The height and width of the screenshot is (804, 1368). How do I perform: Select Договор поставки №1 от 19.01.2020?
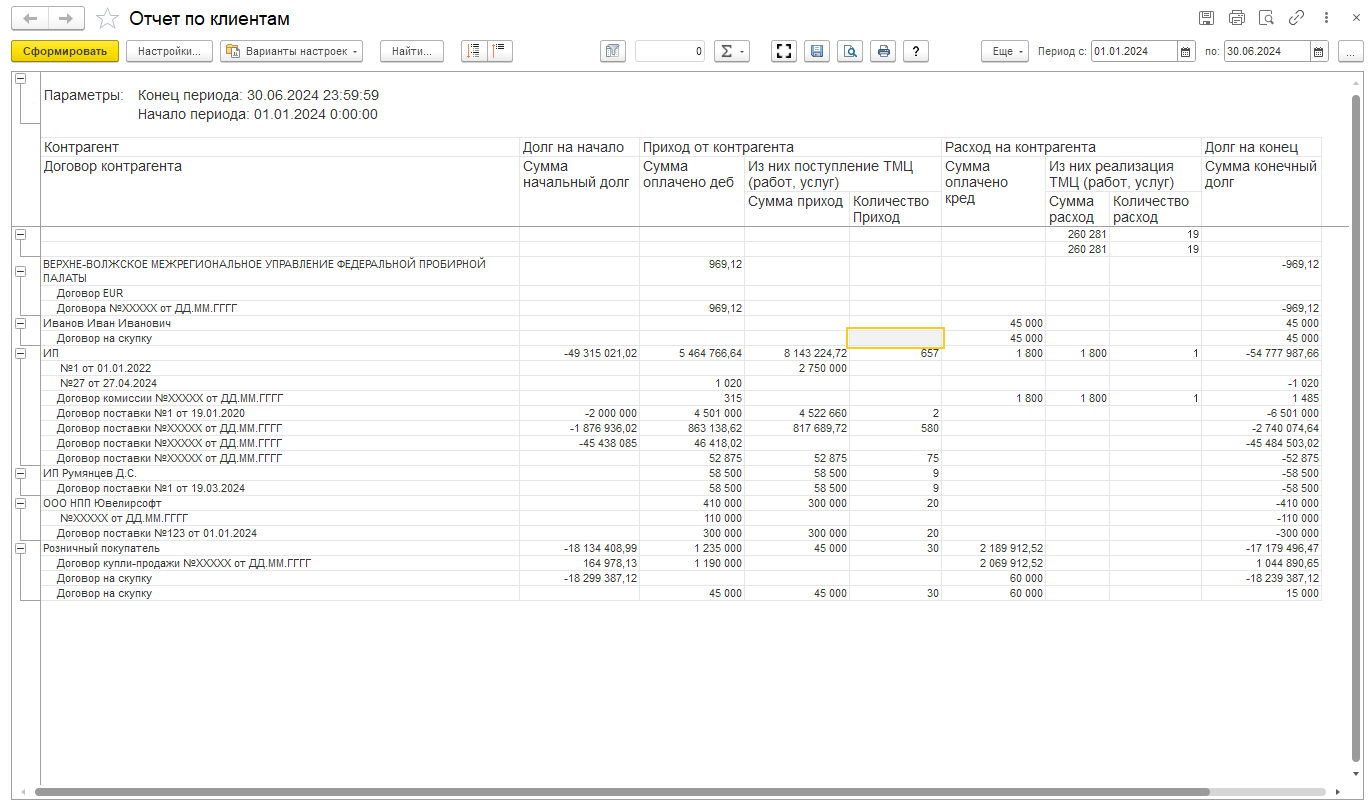coord(680,413)
